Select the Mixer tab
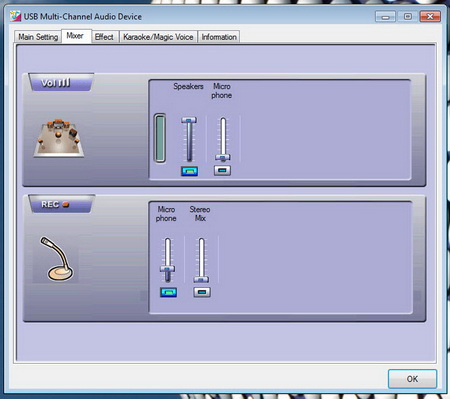 pos(75,36)
